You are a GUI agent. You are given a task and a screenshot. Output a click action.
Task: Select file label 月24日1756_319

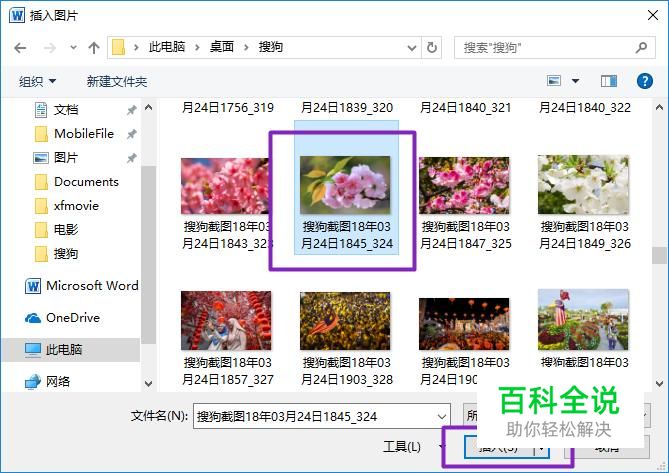pyautogui.click(x=227, y=108)
